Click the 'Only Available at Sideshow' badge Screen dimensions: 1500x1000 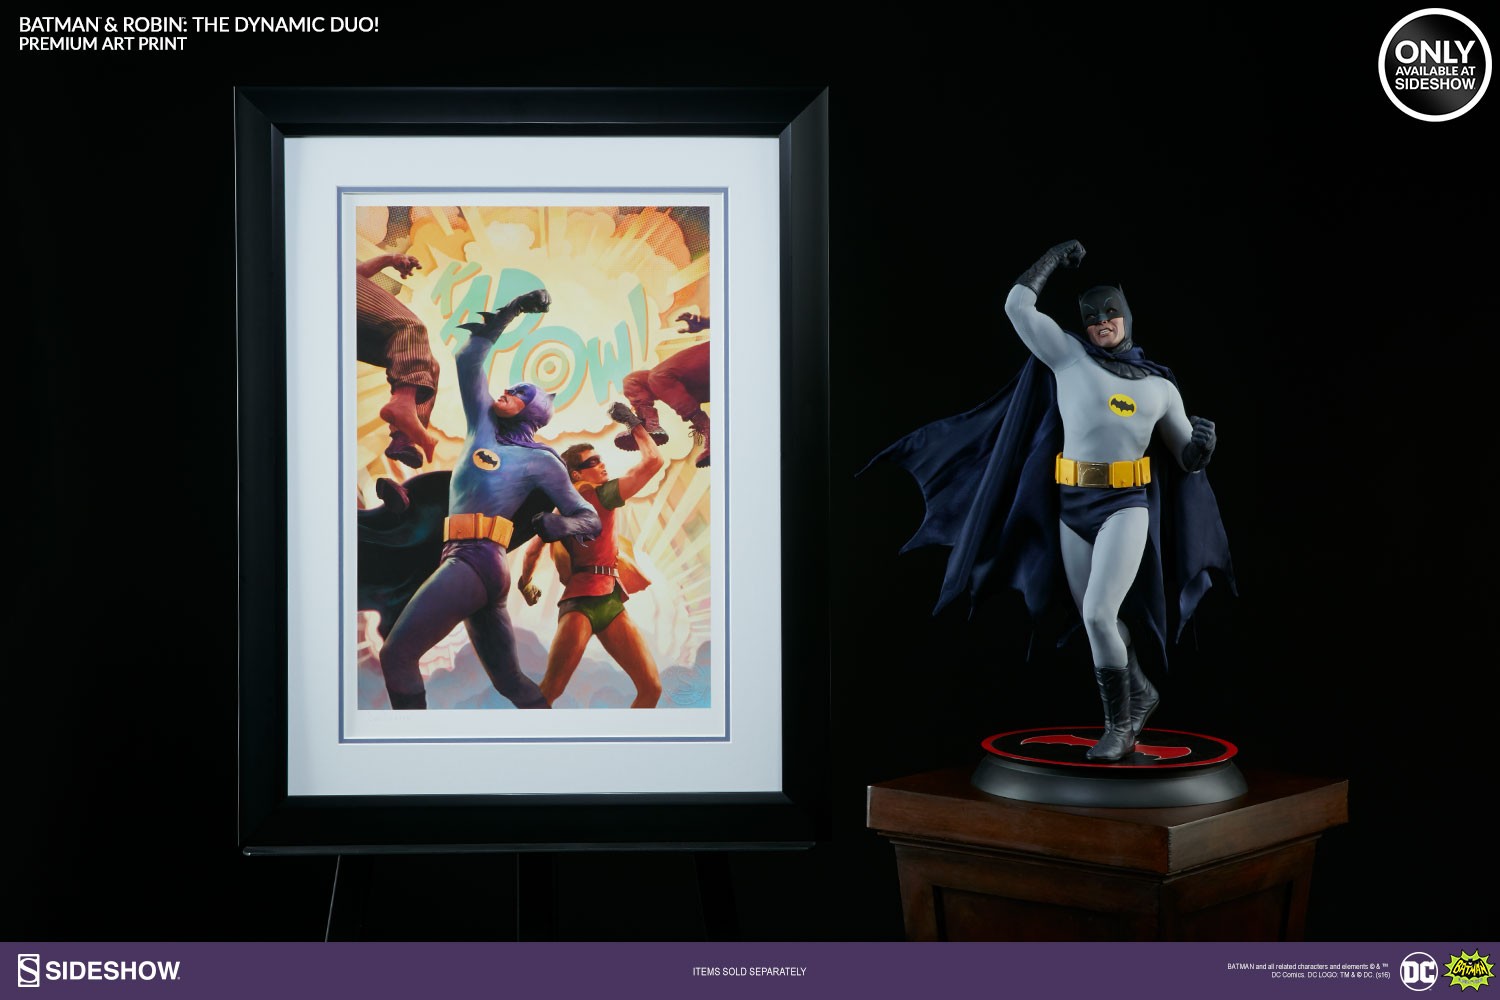click(x=1435, y=65)
